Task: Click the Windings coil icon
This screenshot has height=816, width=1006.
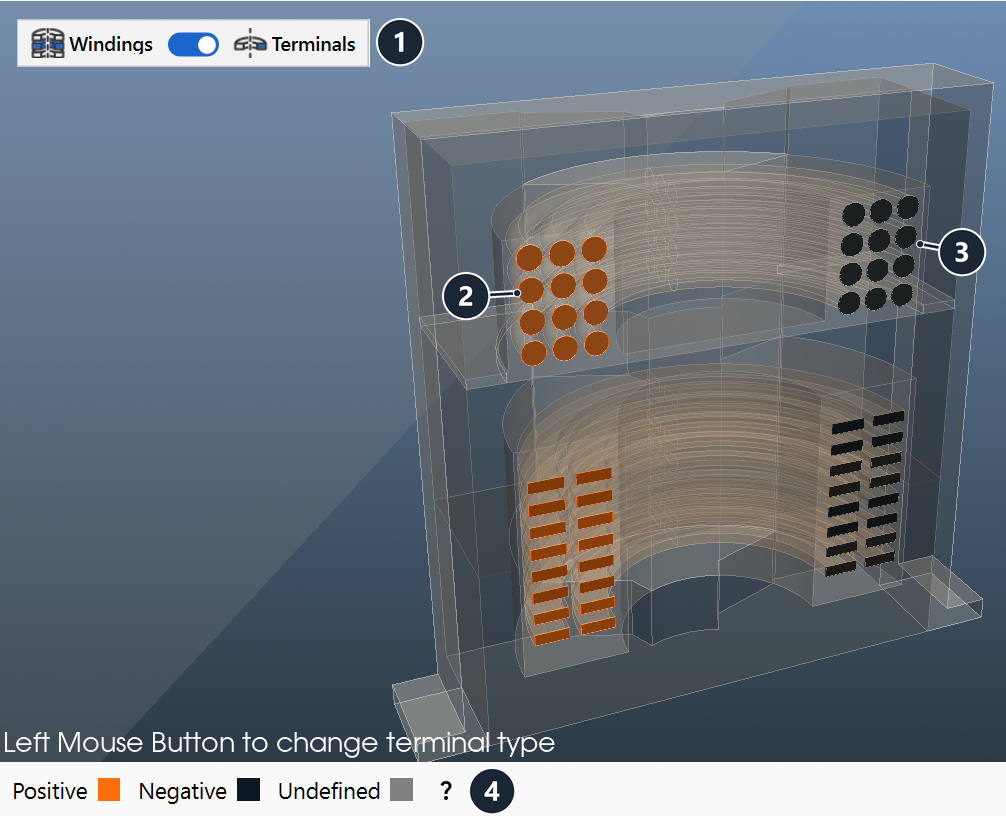Action: point(48,44)
